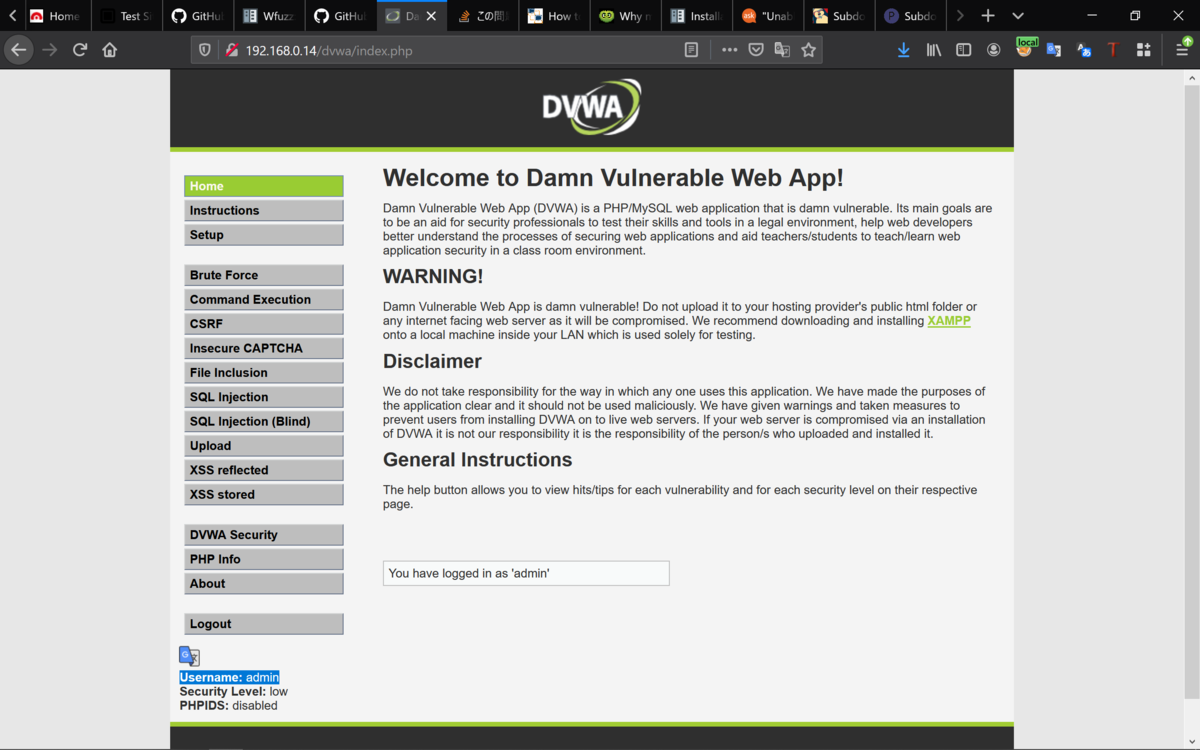Open tracking protection shield icon
1200x750 pixels.
click(x=205, y=50)
